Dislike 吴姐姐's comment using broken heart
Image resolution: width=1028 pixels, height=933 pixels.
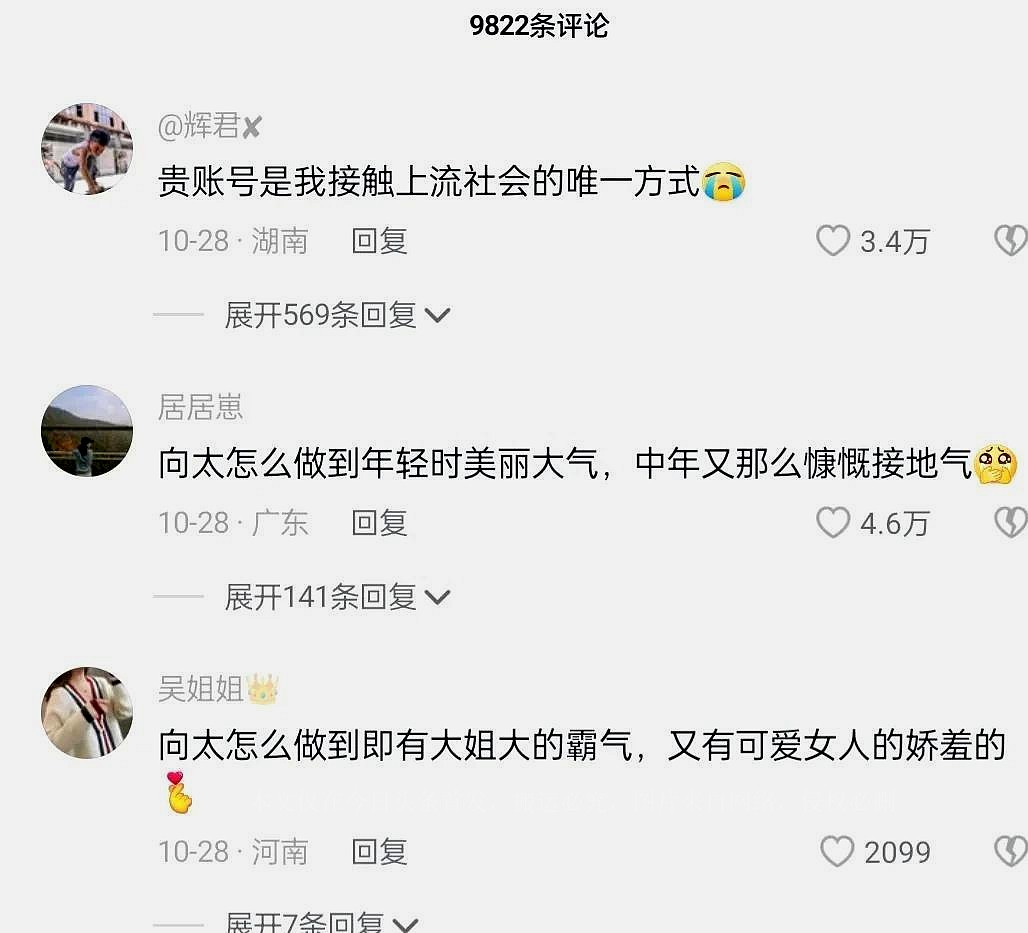click(1012, 851)
